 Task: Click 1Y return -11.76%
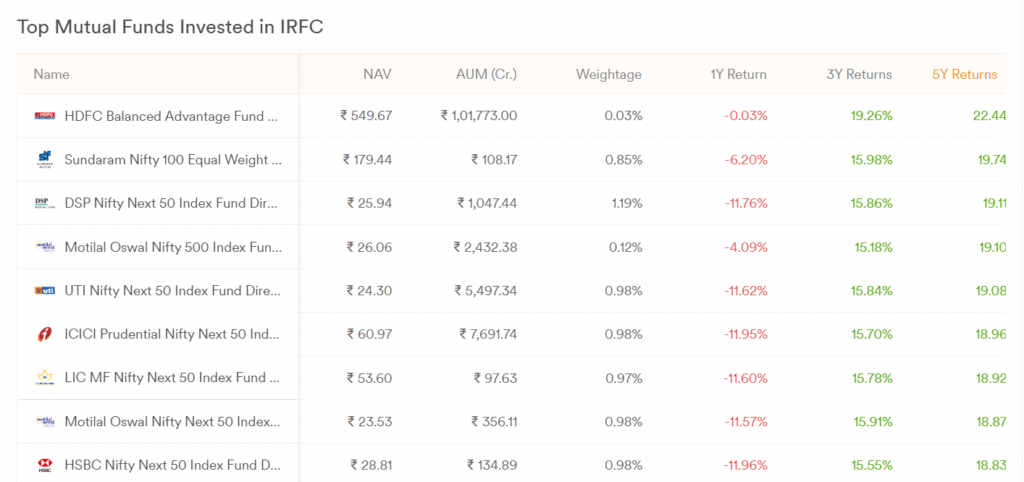click(x=745, y=204)
